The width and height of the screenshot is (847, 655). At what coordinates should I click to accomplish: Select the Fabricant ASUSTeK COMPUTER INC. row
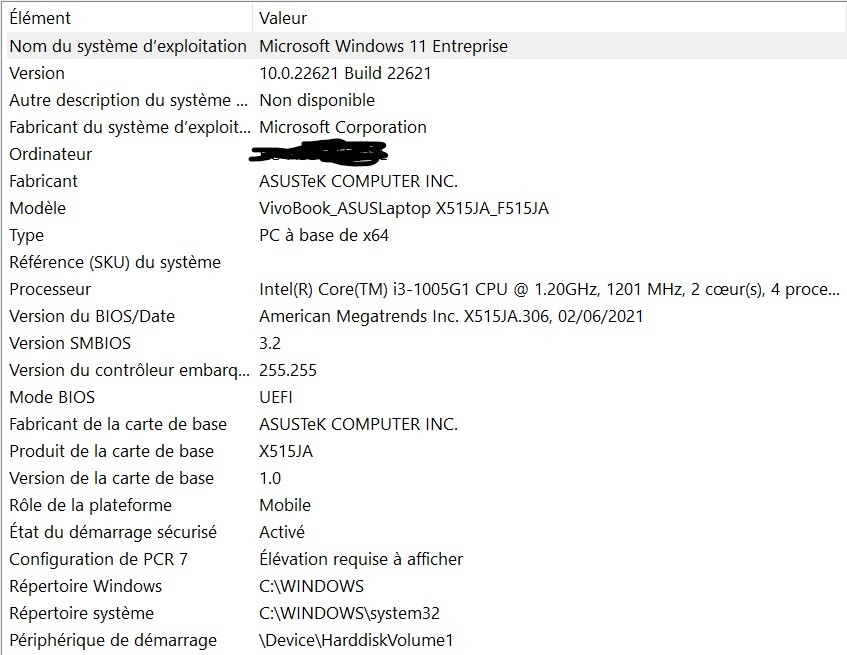coord(425,181)
